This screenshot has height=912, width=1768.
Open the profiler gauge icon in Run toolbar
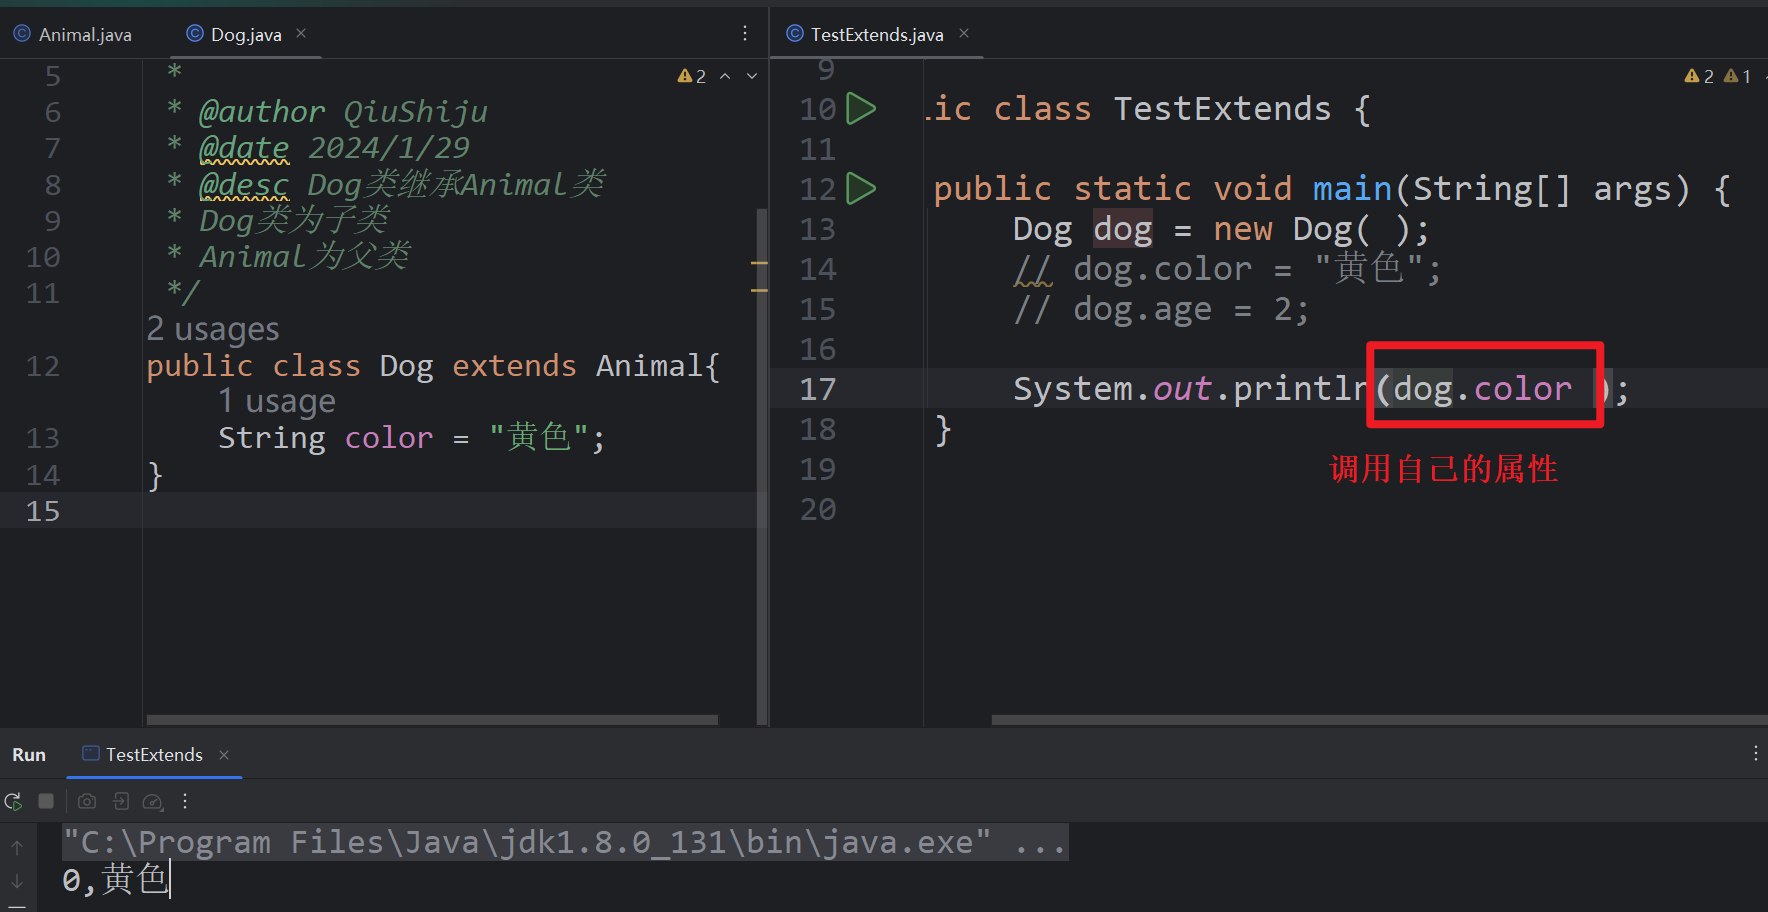click(153, 801)
